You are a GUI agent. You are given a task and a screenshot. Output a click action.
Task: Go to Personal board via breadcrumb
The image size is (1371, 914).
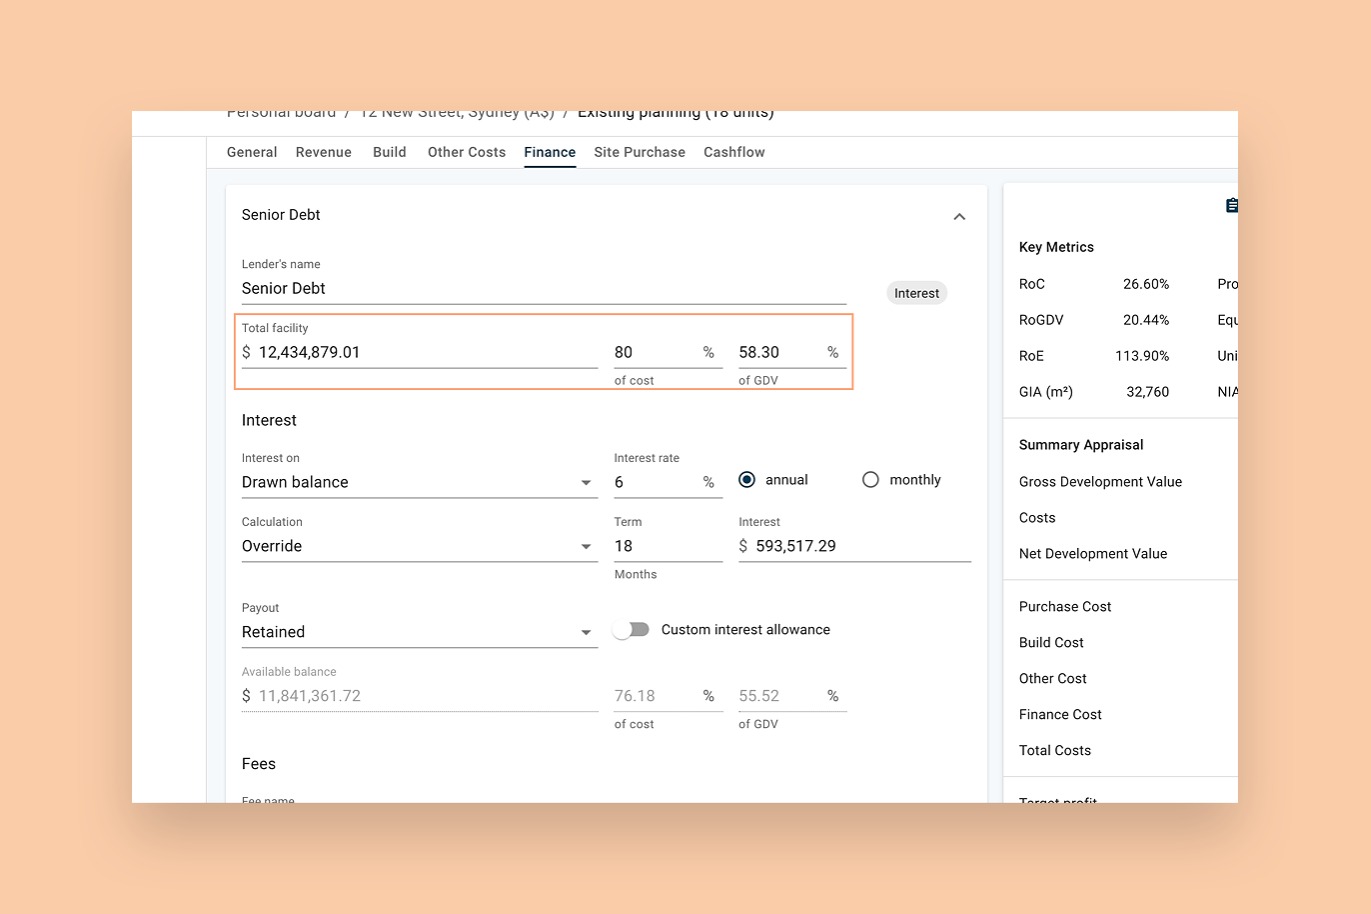click(281, 112)
